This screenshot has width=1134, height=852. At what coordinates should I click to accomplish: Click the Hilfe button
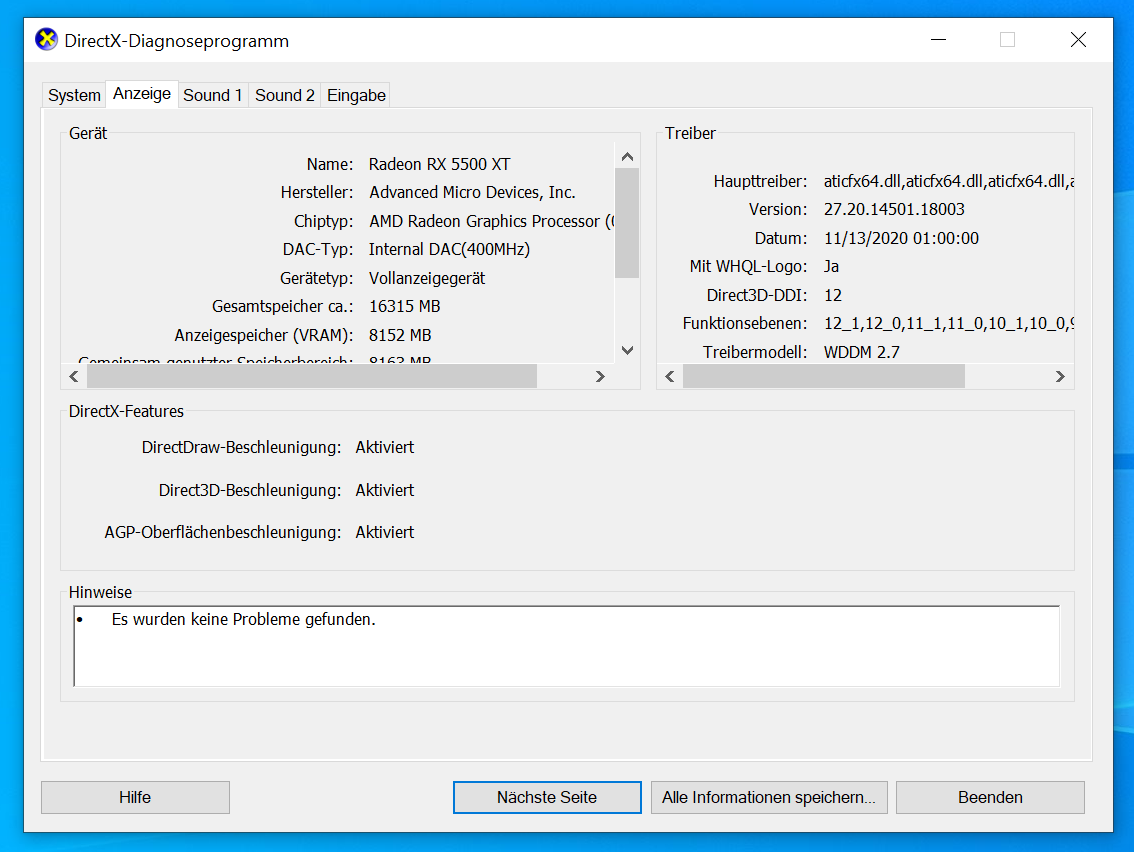(135, 797)
